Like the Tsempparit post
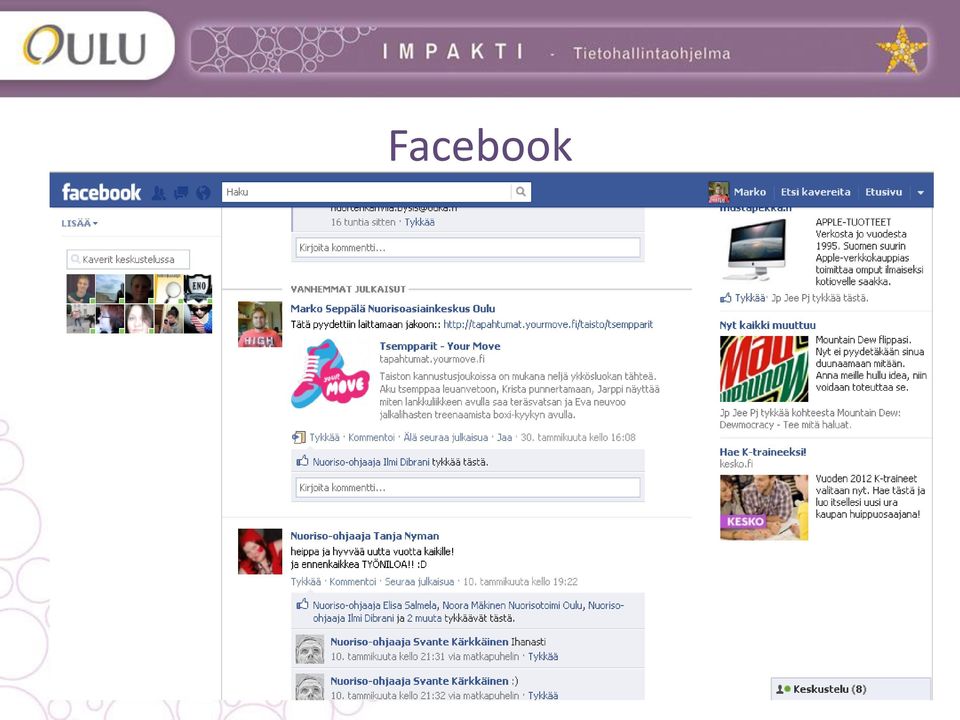 click(x=324, y=437)
